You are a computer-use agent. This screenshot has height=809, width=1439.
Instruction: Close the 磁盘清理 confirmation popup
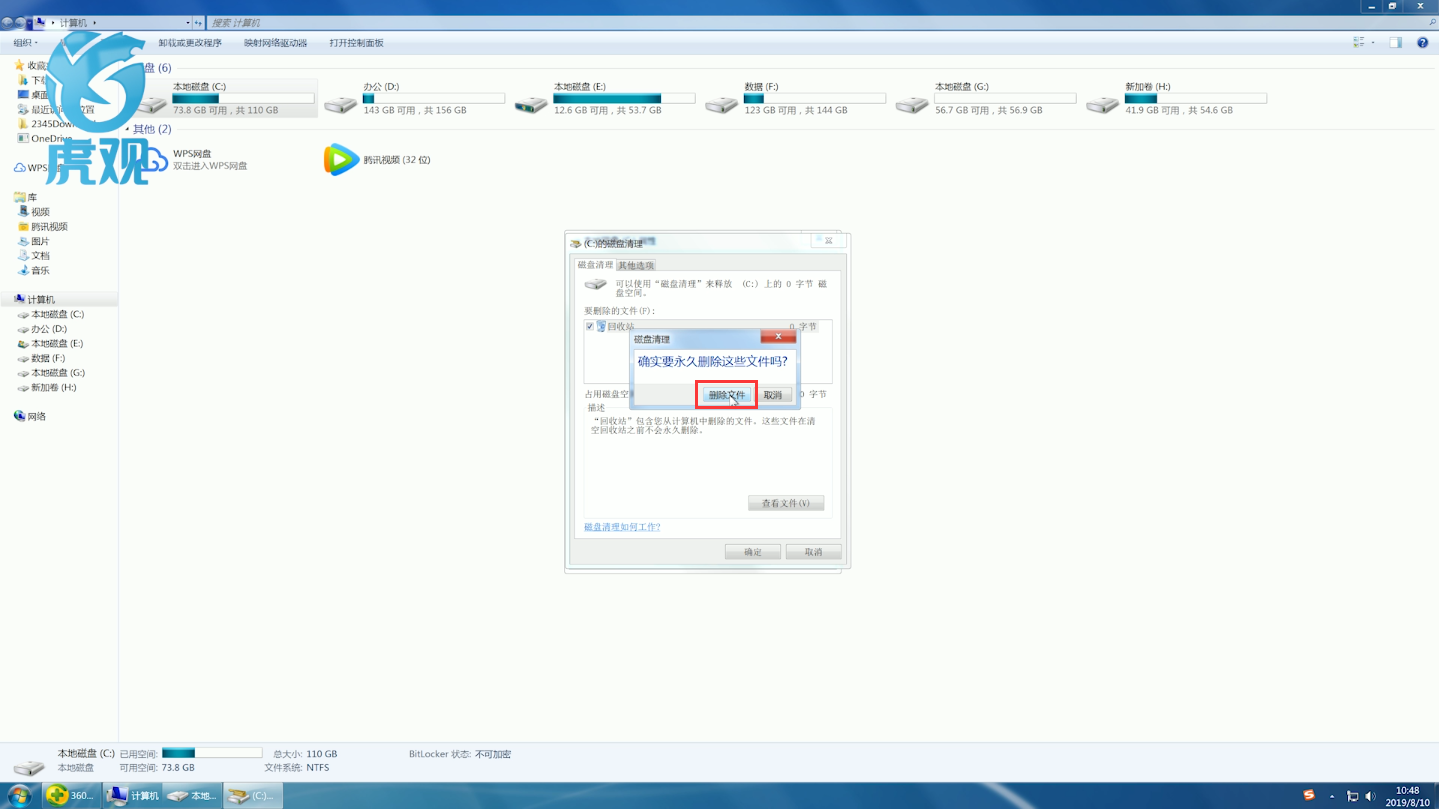(x=778, y=337)
